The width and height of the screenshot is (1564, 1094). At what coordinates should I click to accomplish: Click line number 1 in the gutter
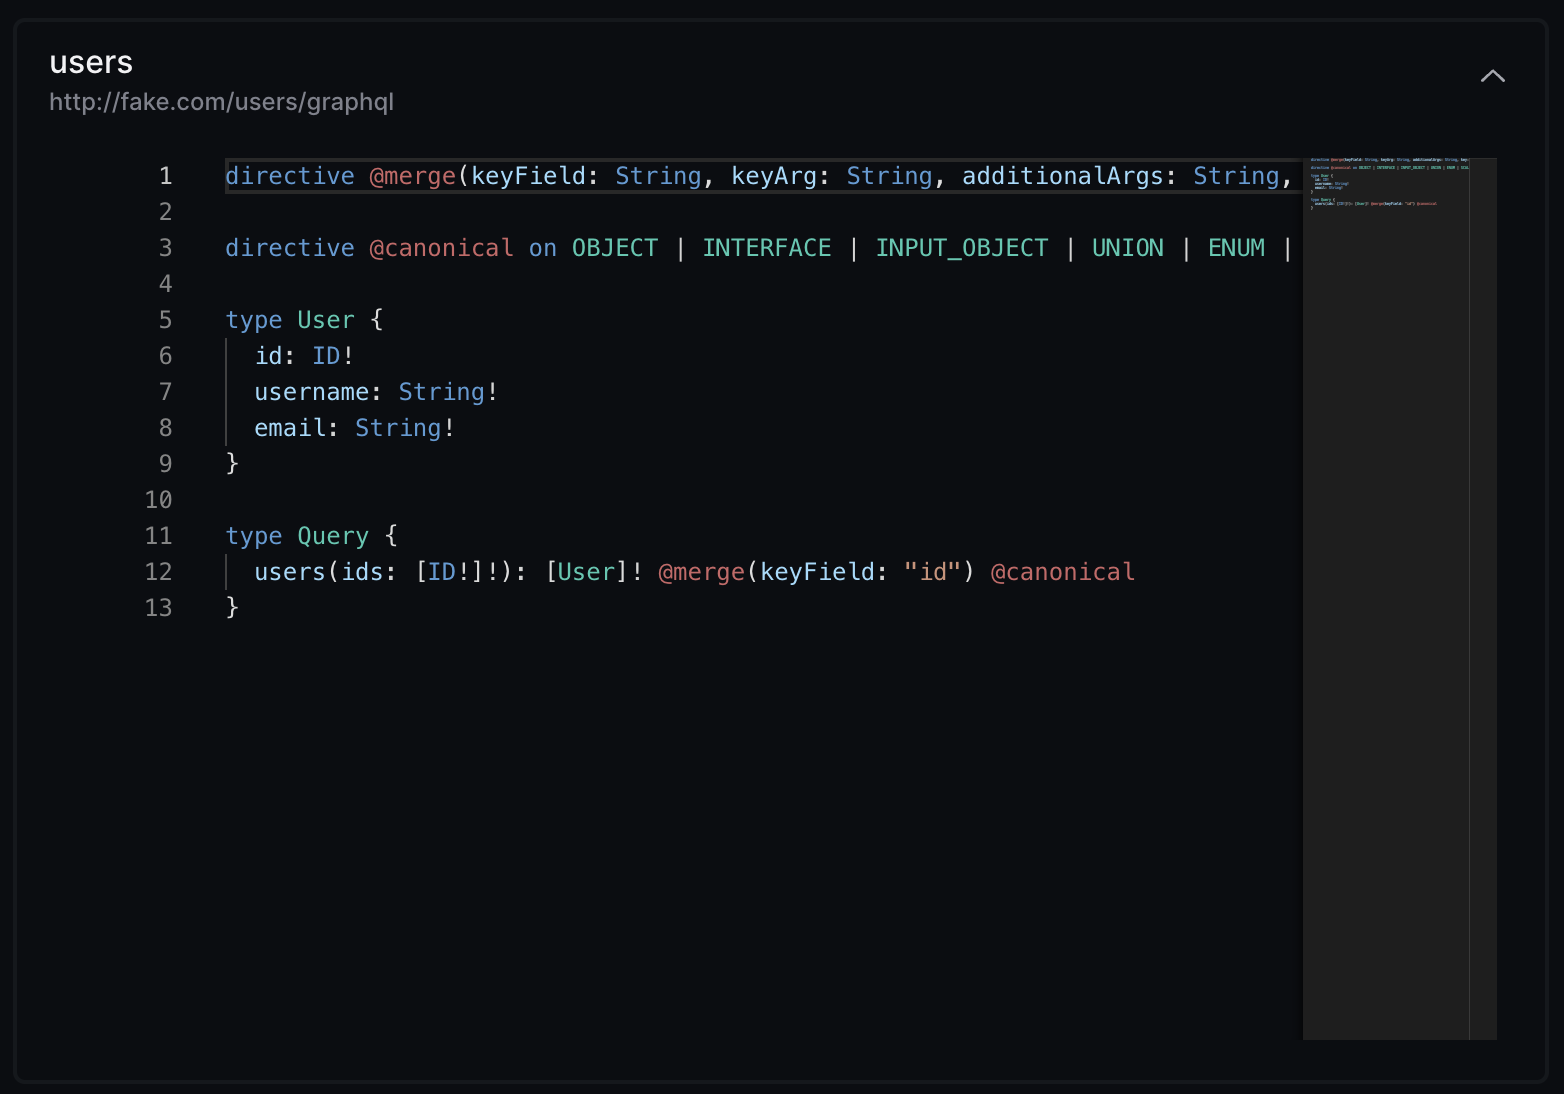(165, 175)
